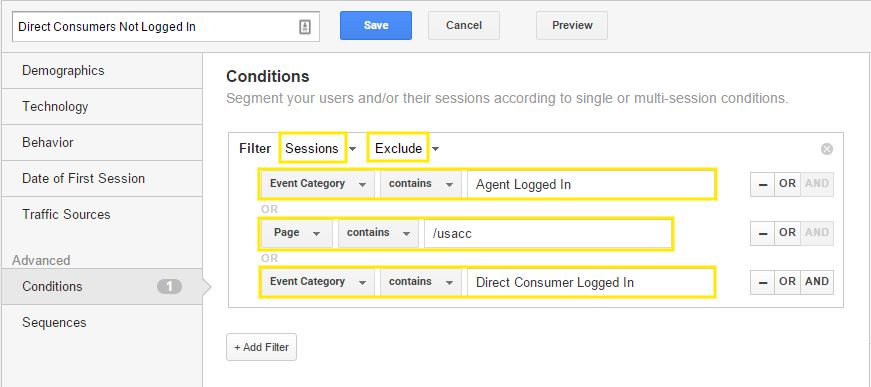
Task: Go to the Sequences section
Action: [x=102, y=323]
